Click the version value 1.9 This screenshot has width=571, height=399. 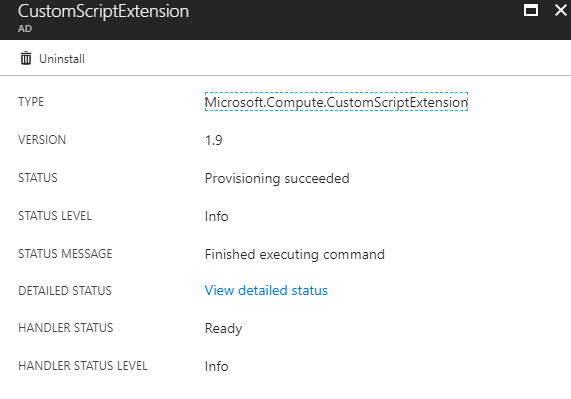click(214, 140)
